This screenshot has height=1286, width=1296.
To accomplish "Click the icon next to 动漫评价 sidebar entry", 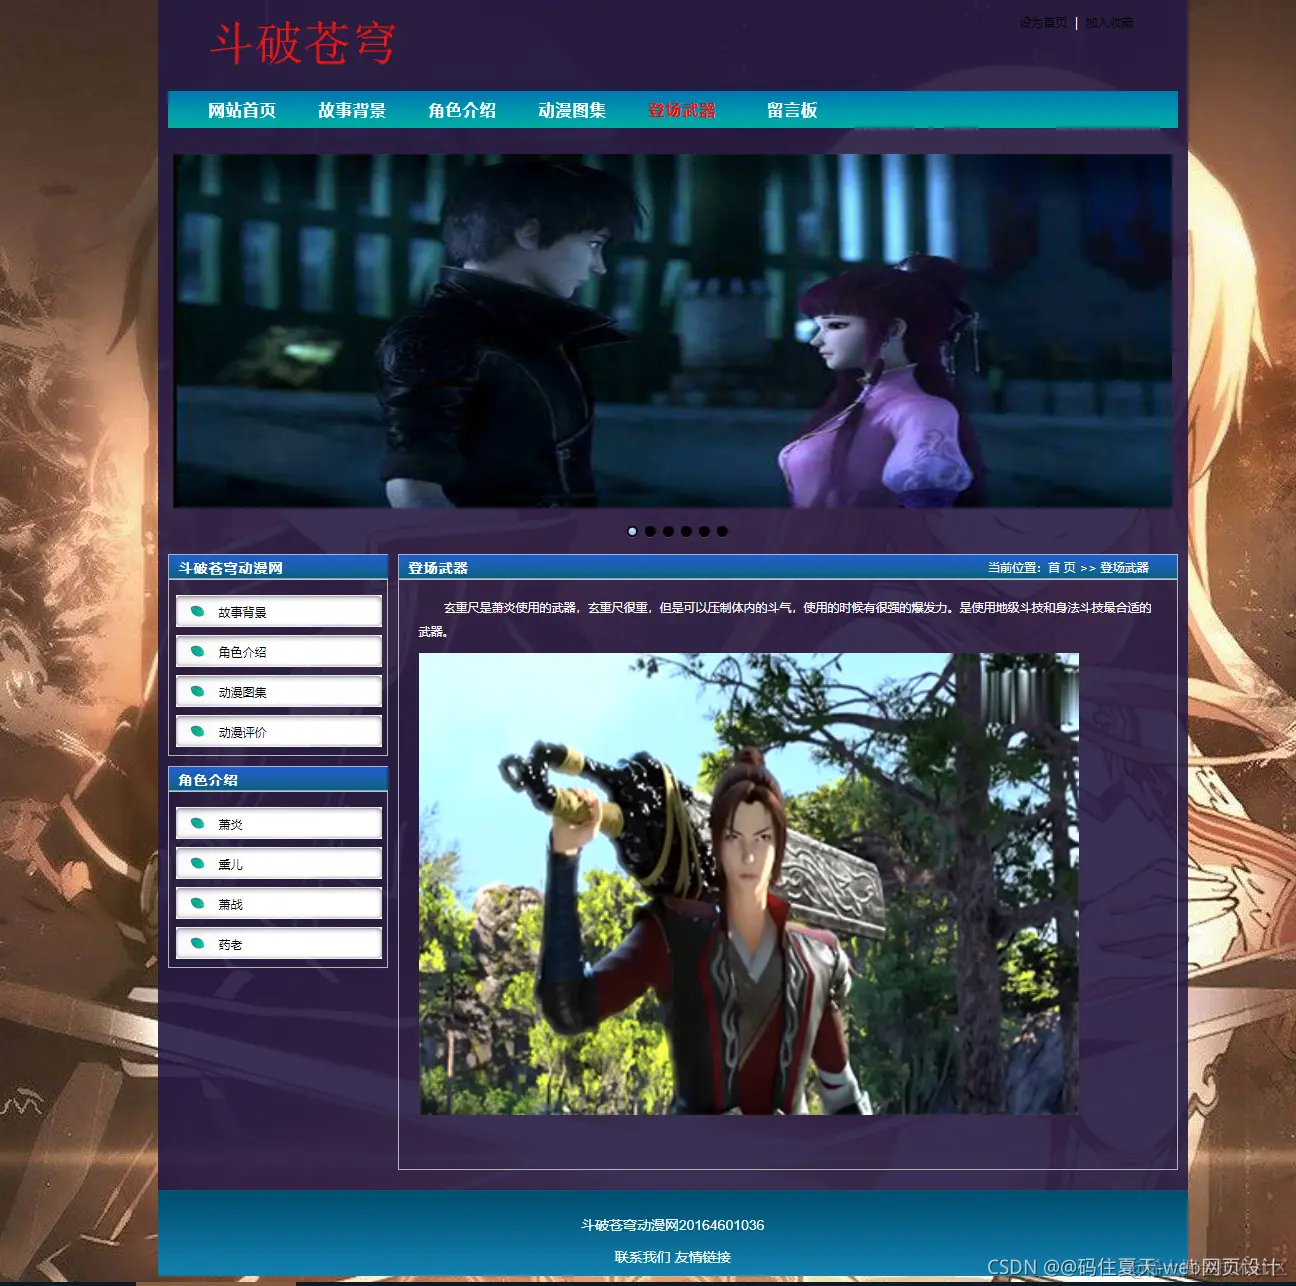I will click(198, 731).
